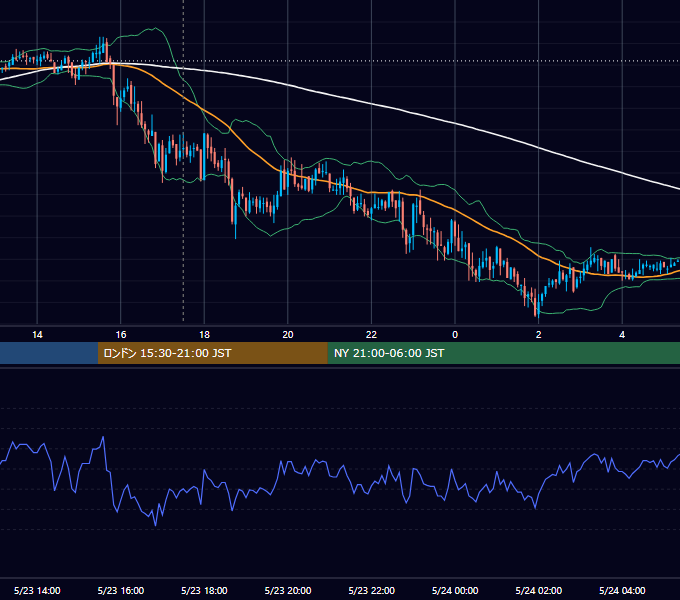The height and width of the screenshot is (600, 680).
Task: Click the 5/24 04:00 date label
Action: [x=622, y=590]
